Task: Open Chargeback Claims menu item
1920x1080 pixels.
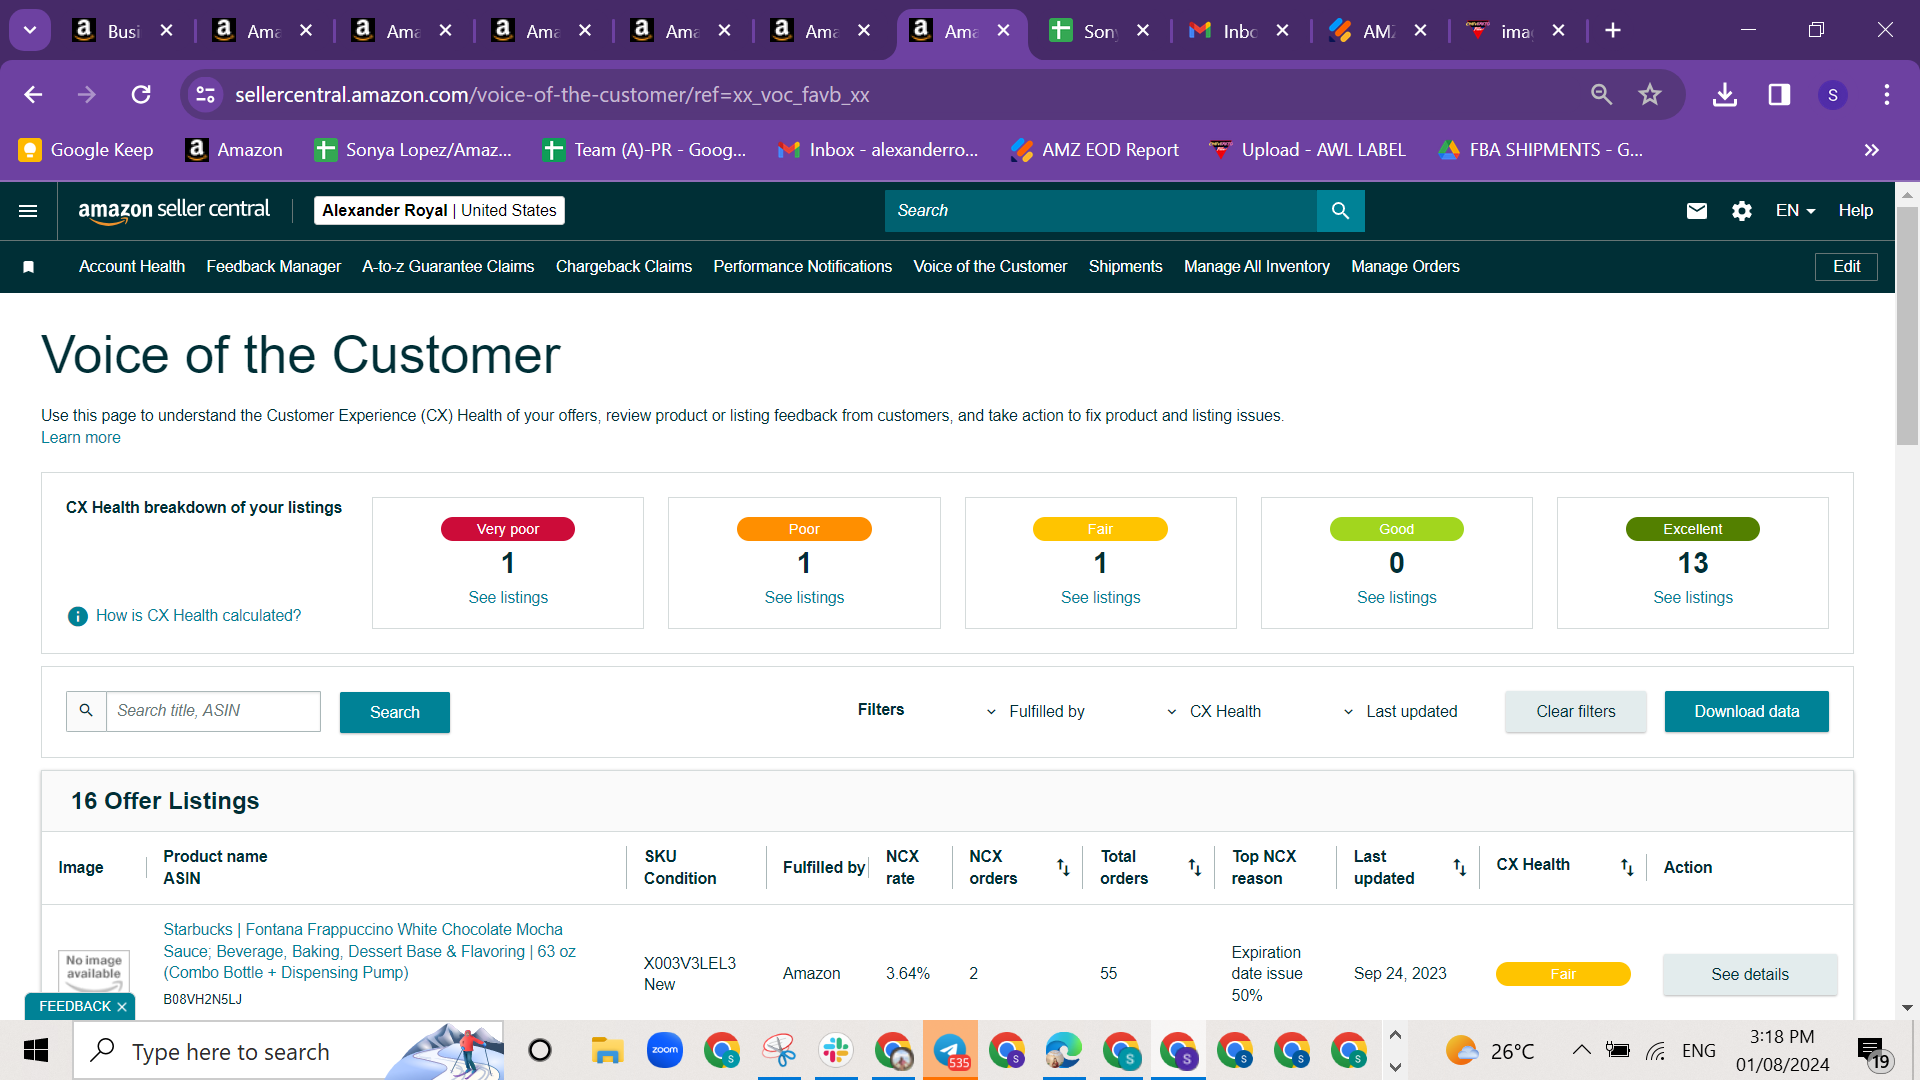Action: (x=624, y=267)
